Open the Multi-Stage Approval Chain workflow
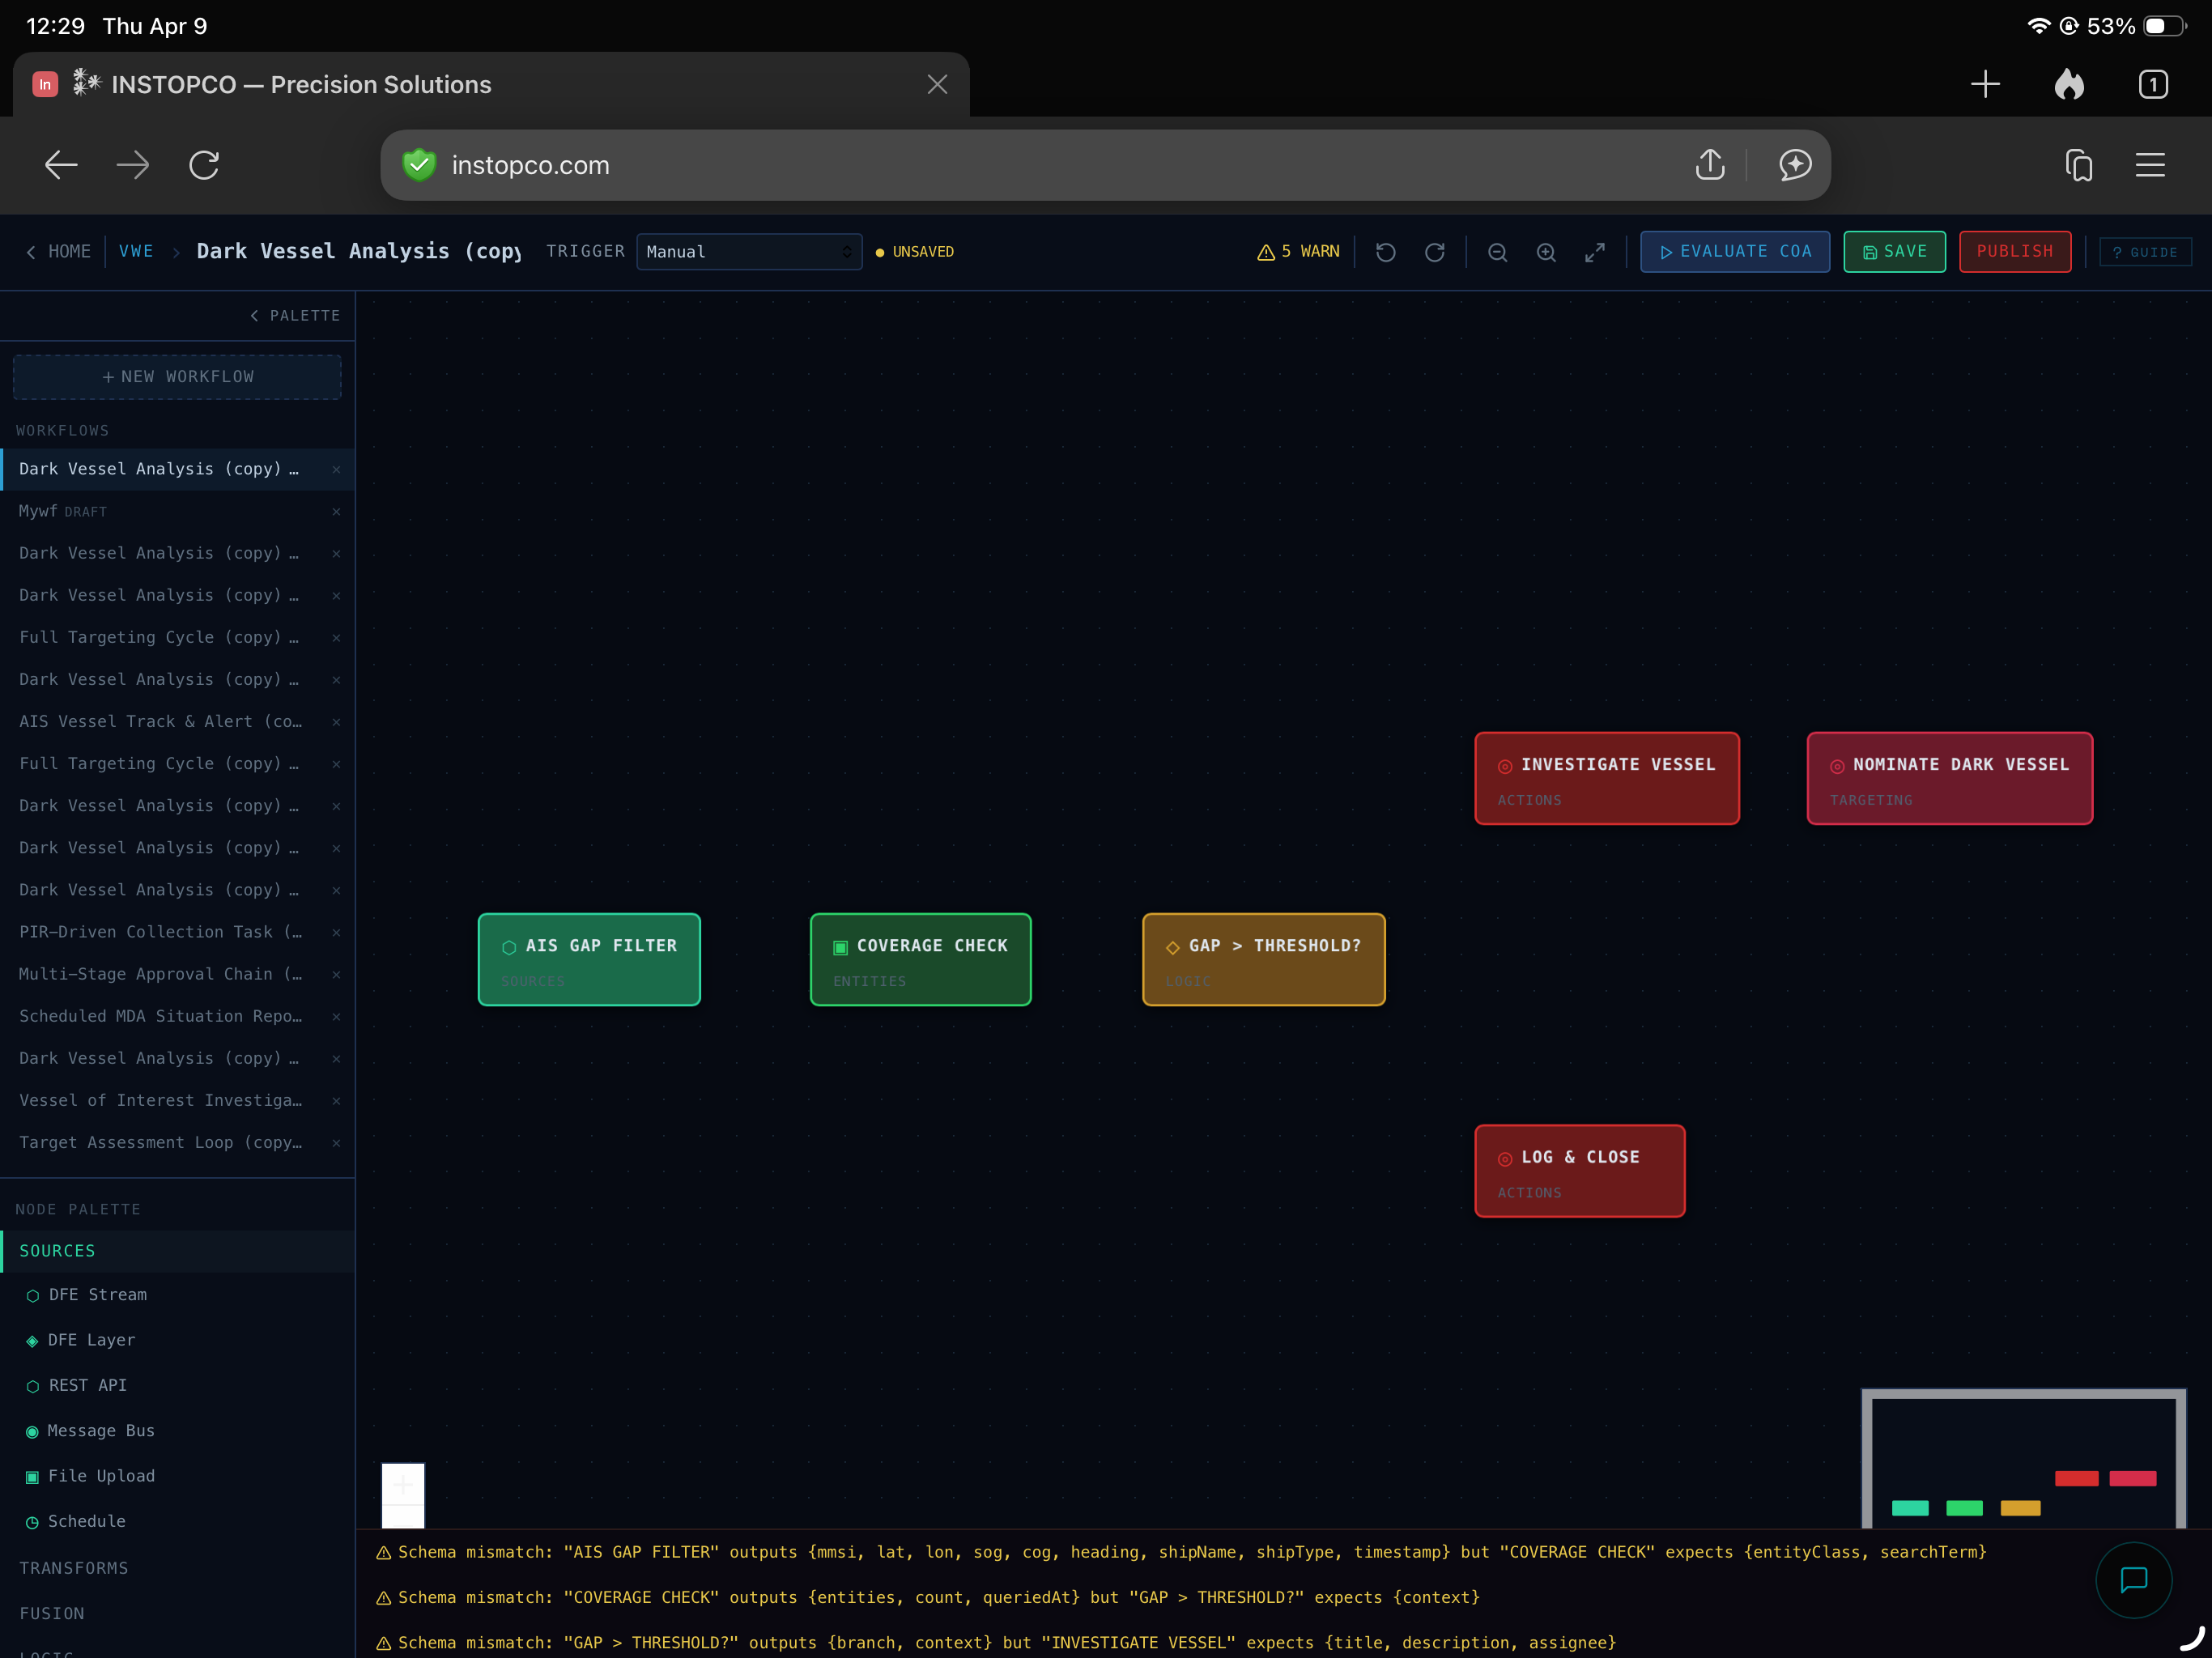Viewport: 2212px width, 1658px height. pyautogui.click(x=177, y=974)
